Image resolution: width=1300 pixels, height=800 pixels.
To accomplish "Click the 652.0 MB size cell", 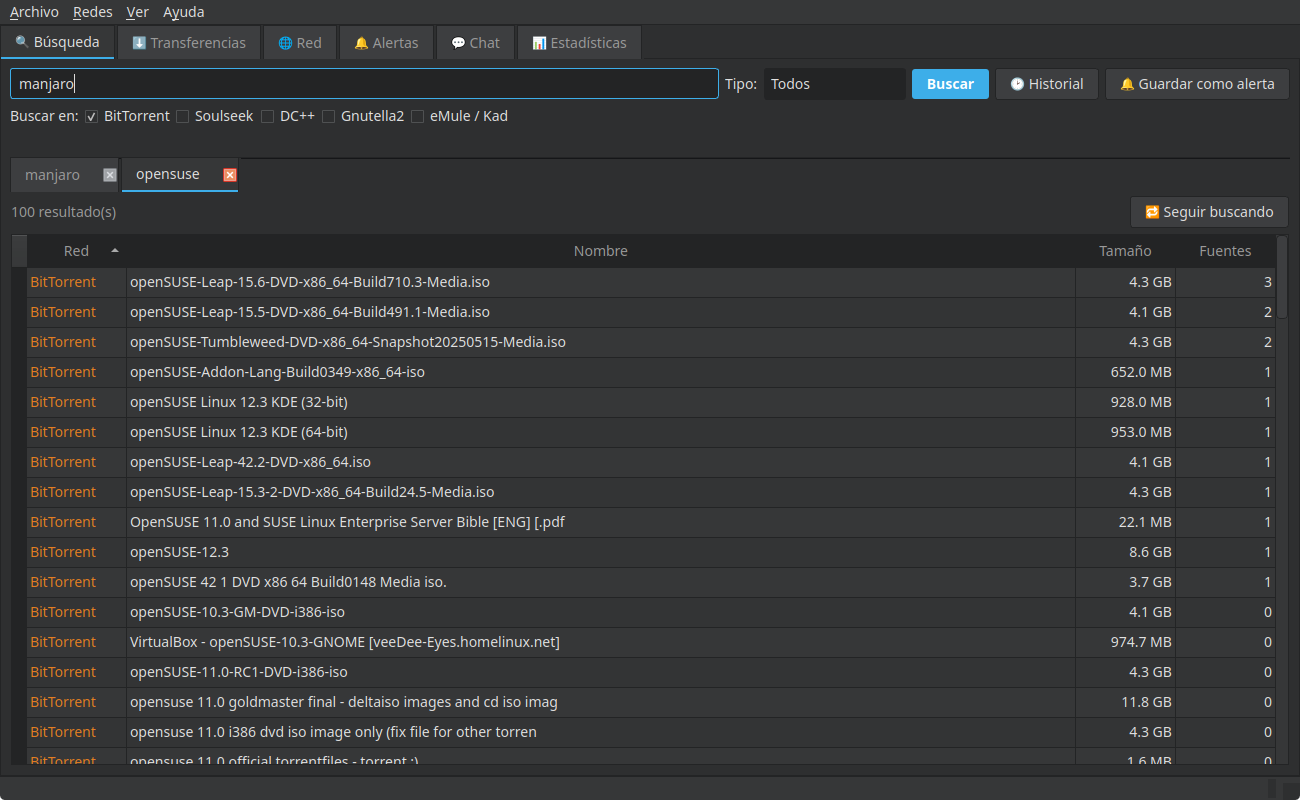I will click(x=1125, y=372).
